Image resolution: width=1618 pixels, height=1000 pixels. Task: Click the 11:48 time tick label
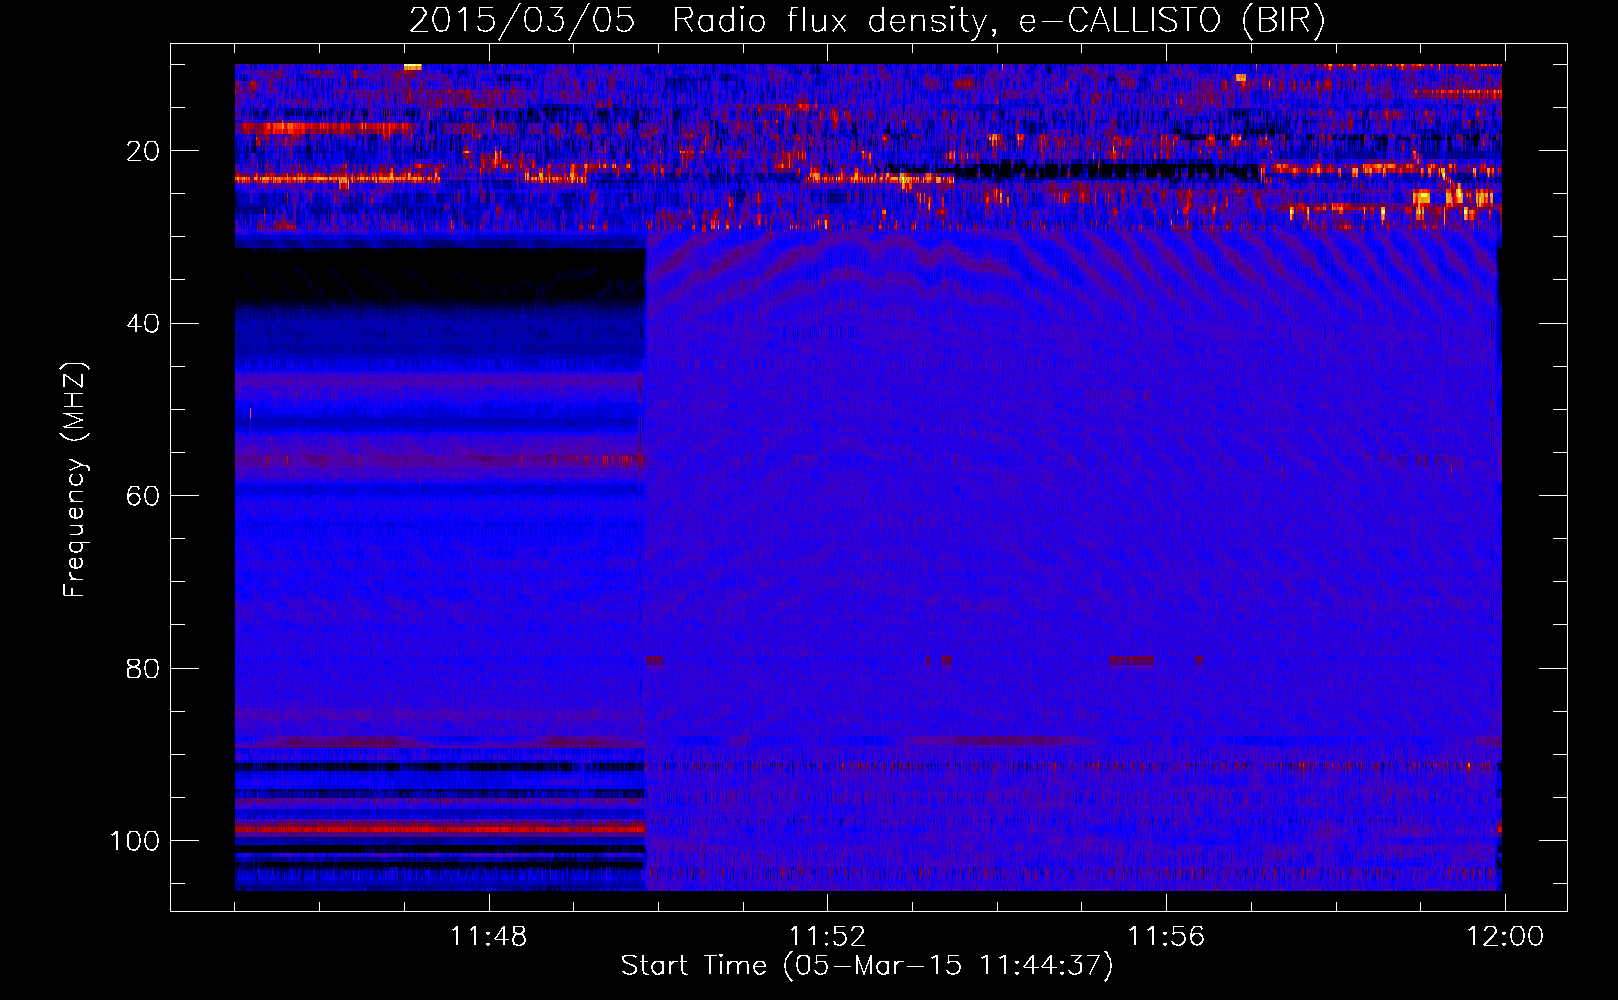point(488,937)
